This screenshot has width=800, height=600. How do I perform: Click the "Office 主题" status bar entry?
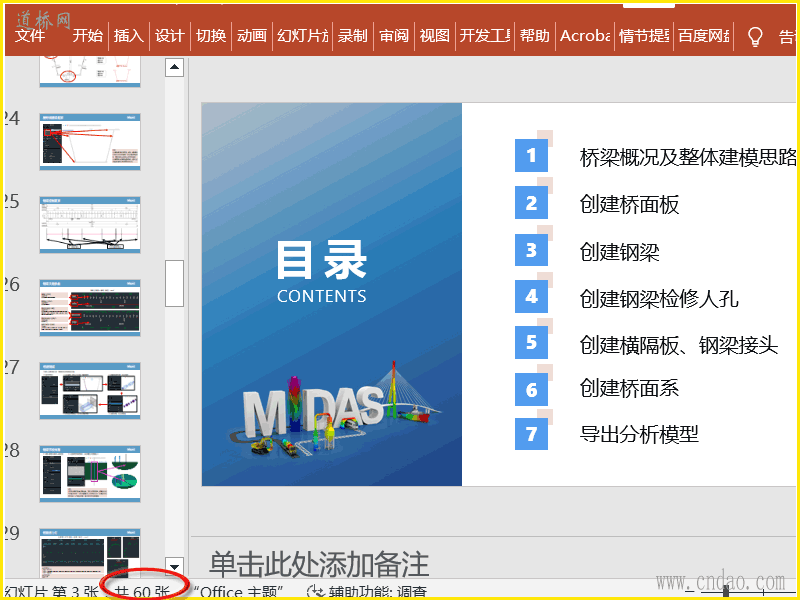pyautogui.click(x=238, y=592)
